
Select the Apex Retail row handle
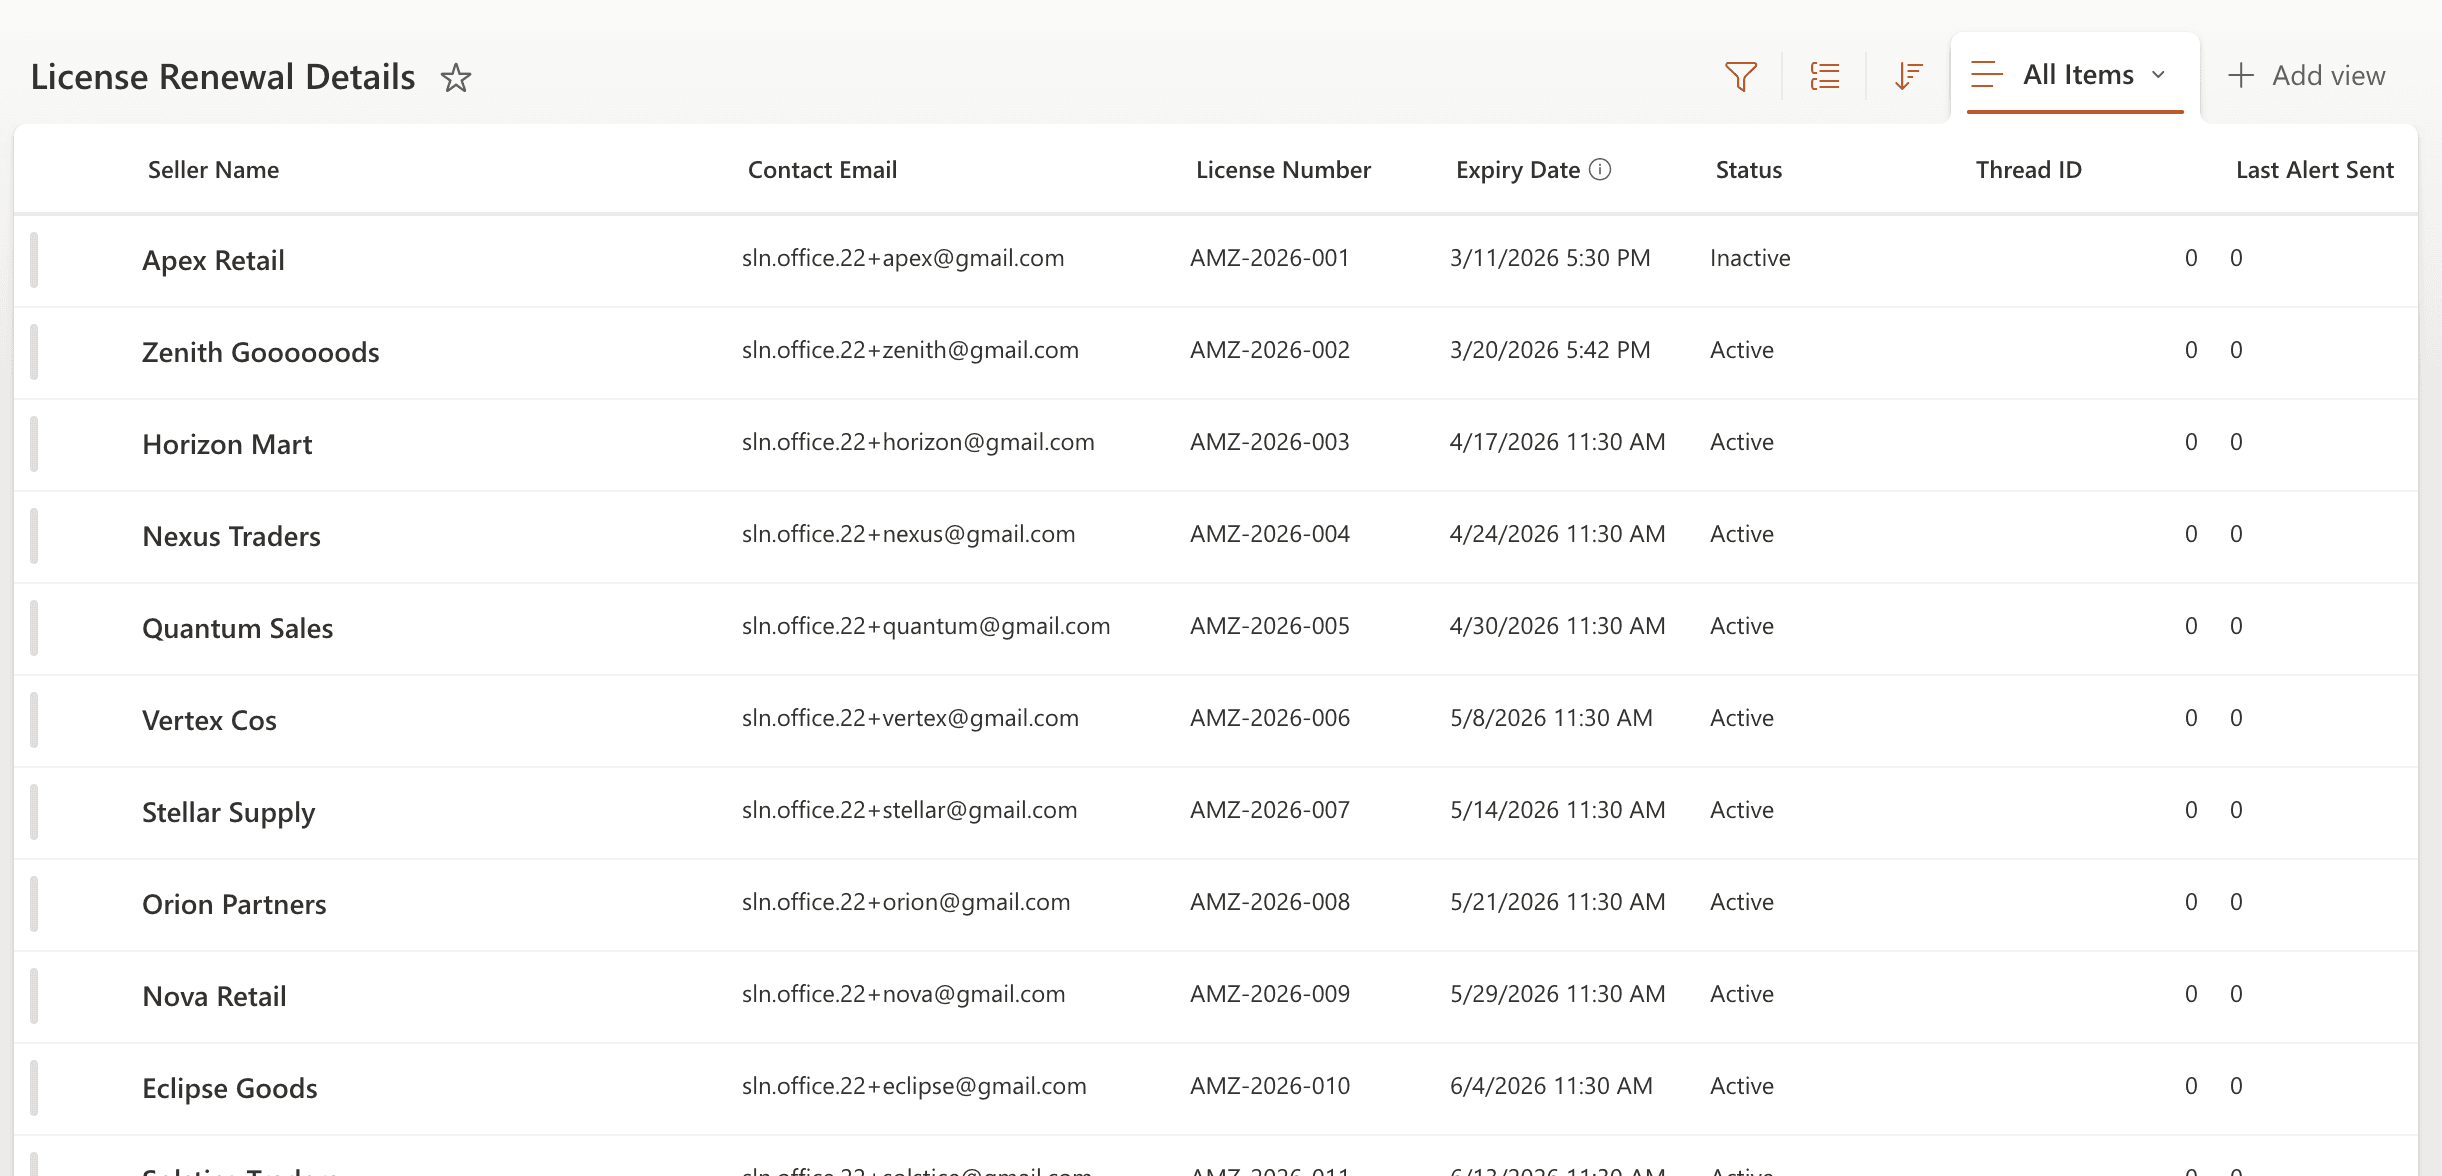(34, 260)
